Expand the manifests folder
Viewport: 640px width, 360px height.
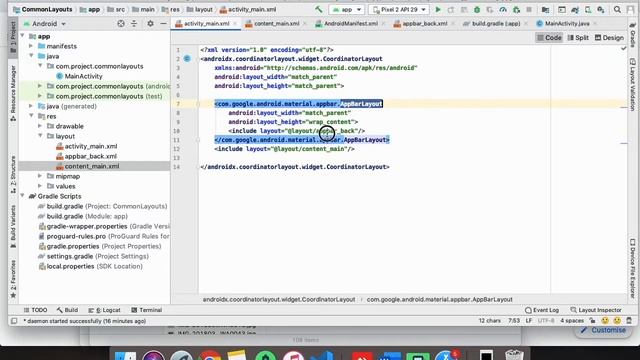point(31,46)
